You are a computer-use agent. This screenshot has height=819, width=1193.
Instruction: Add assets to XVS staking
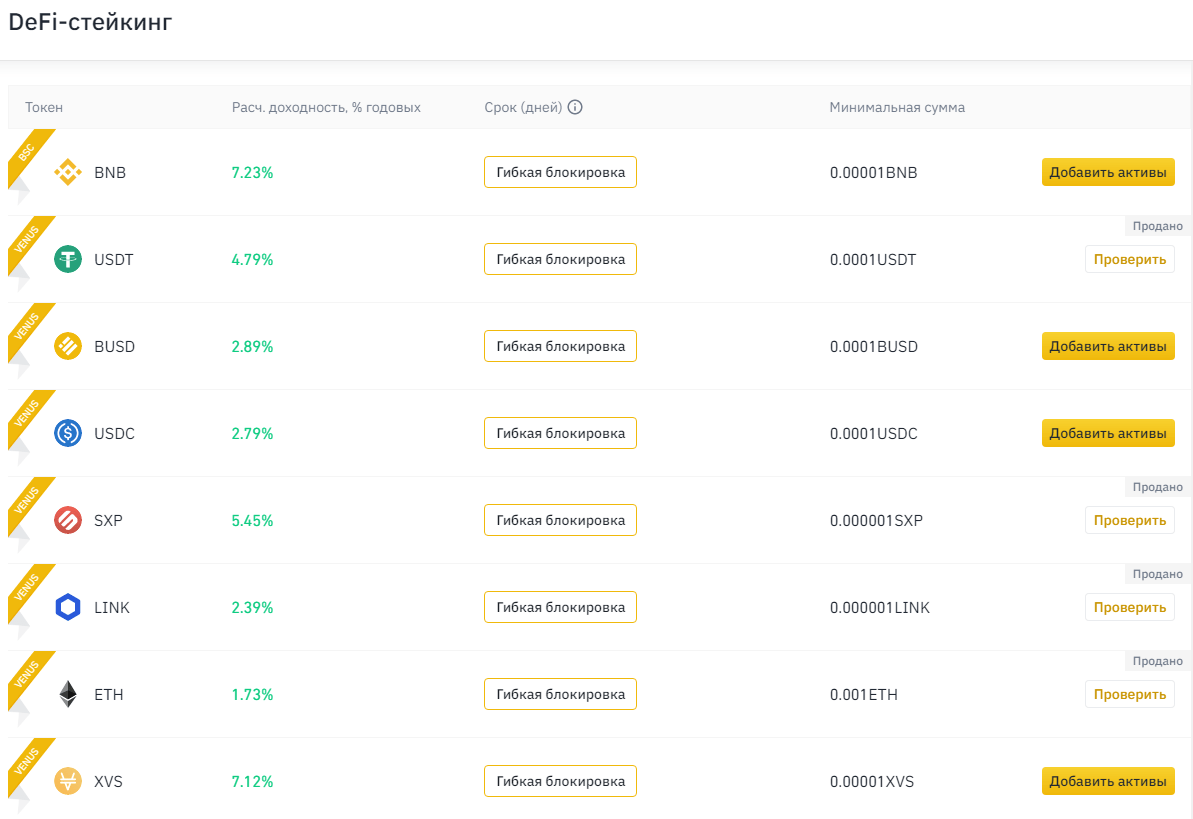pyautogui.click(x=1107, y=781)
